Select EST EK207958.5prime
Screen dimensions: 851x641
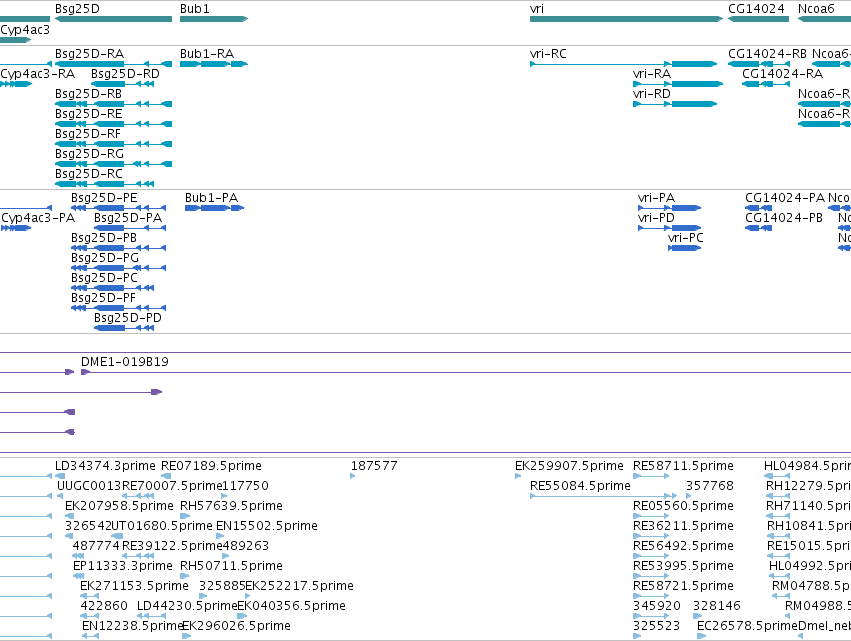pos(69,516)
